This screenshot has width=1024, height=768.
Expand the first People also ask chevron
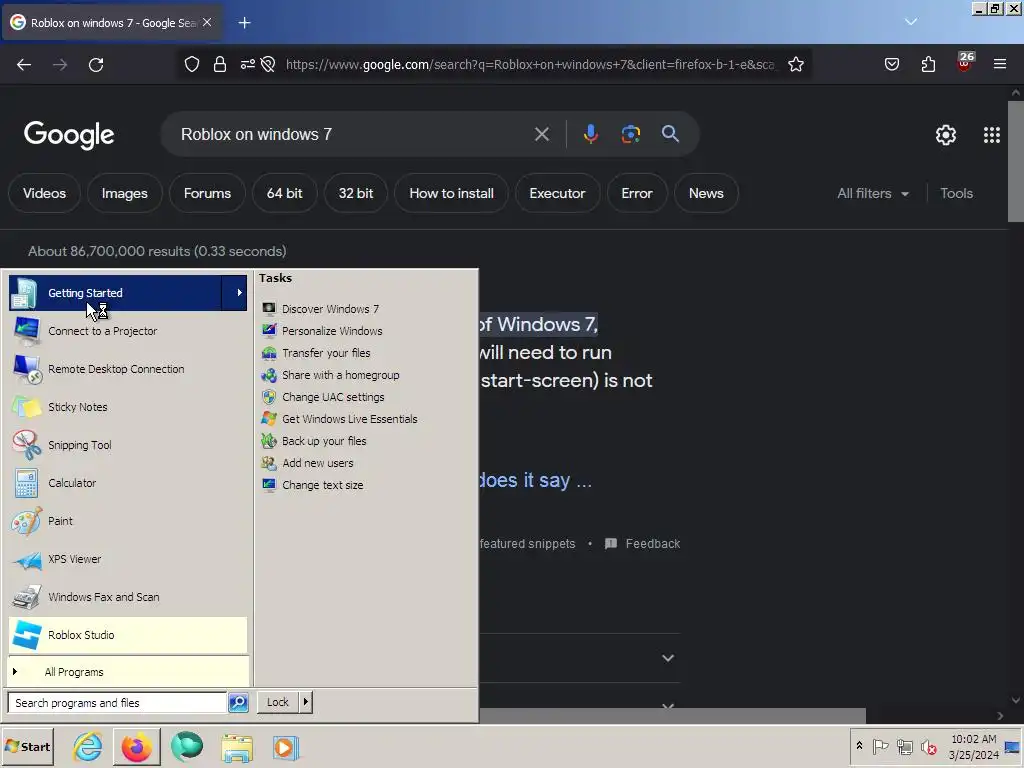[667, 658]
